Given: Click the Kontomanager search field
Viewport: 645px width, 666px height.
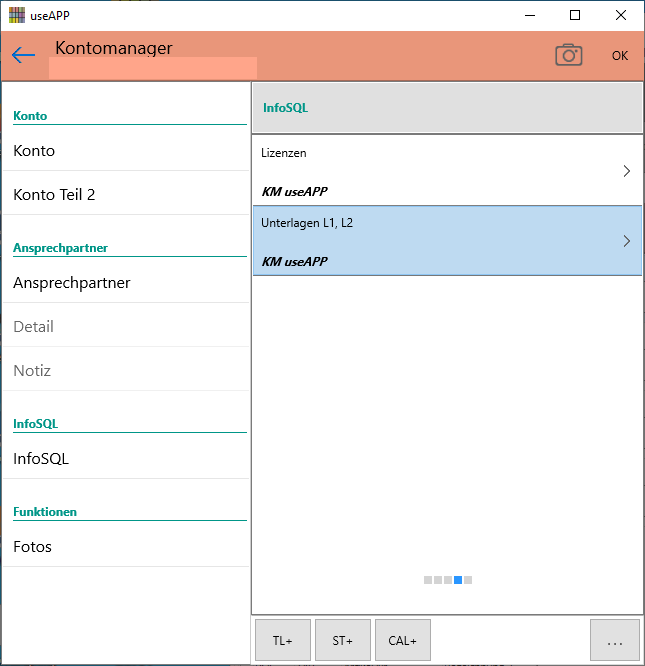Looking at the screenshot, I should [x=153, y=68].
